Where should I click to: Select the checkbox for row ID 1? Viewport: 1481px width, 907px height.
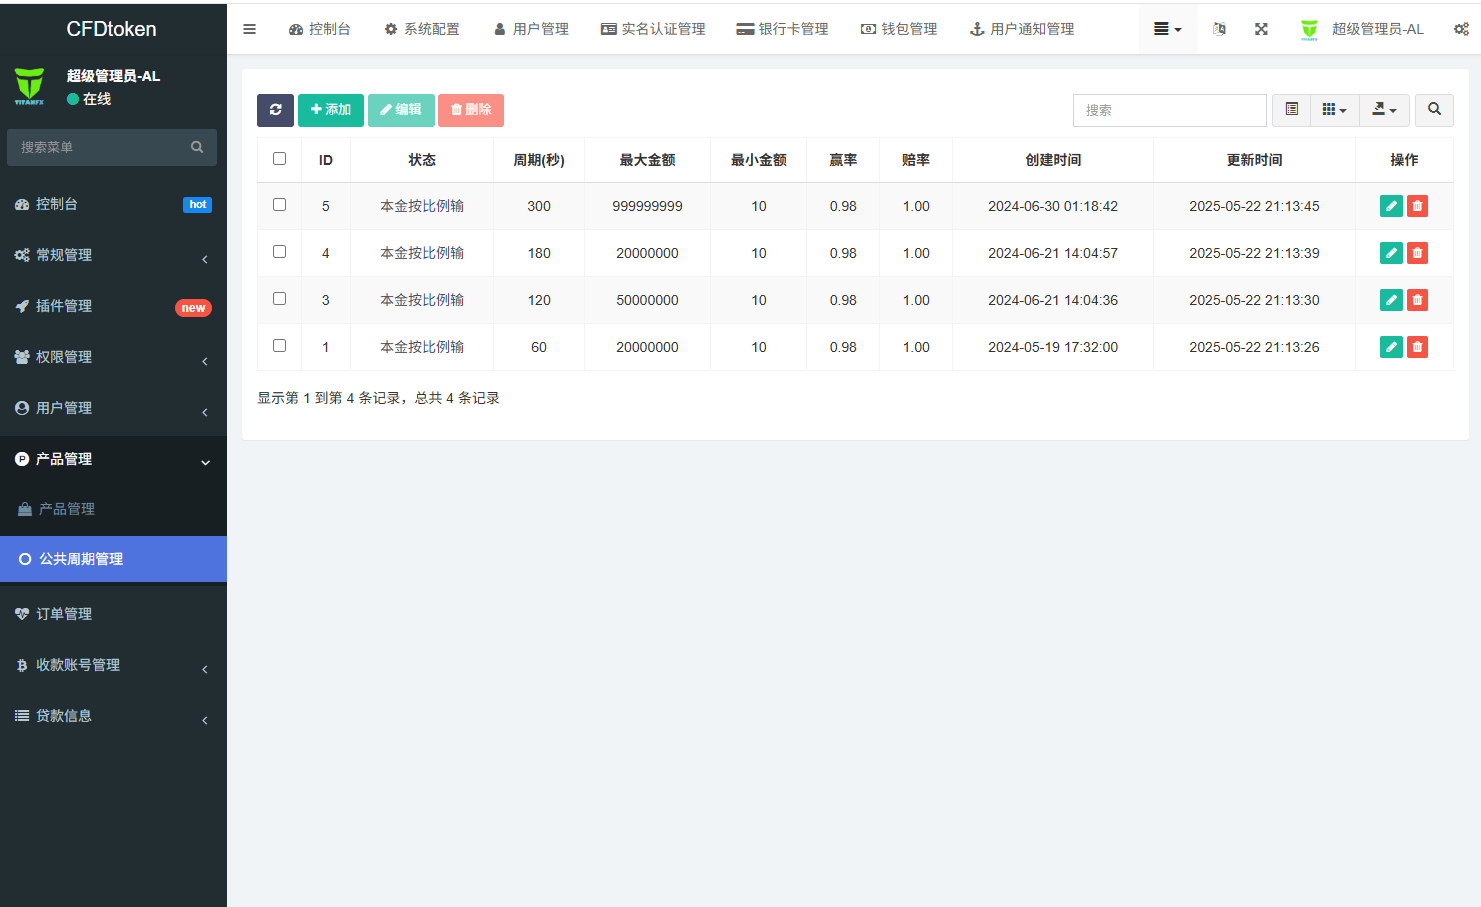click(279, 347)
